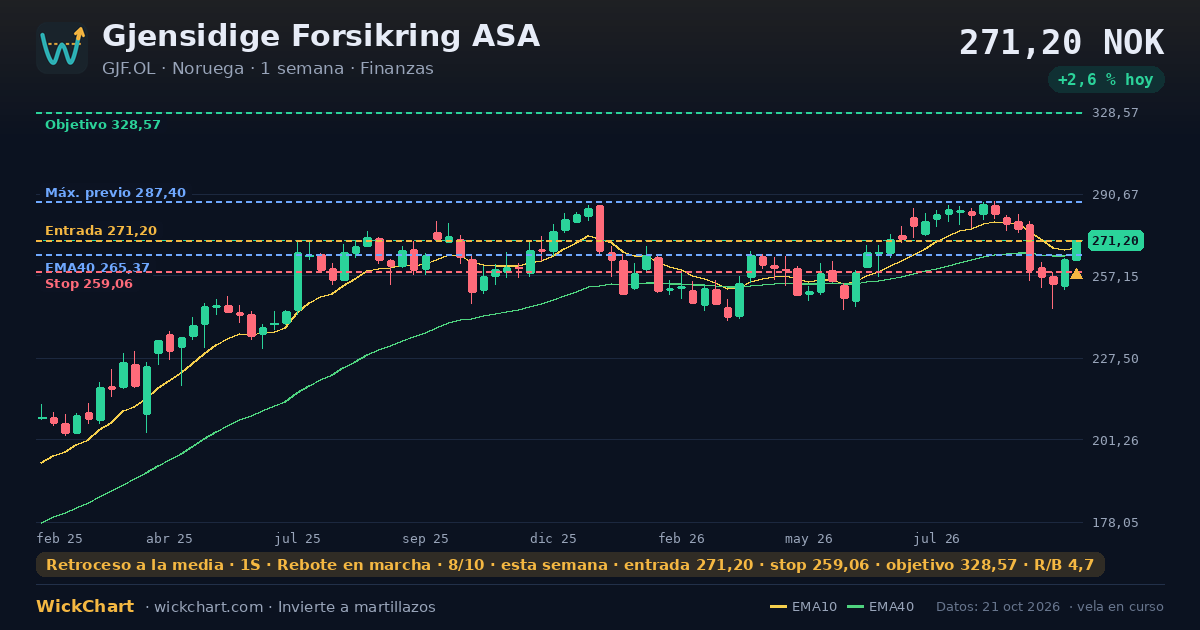Select the title Gjensidige Forsikring ASA

point(321,36)
